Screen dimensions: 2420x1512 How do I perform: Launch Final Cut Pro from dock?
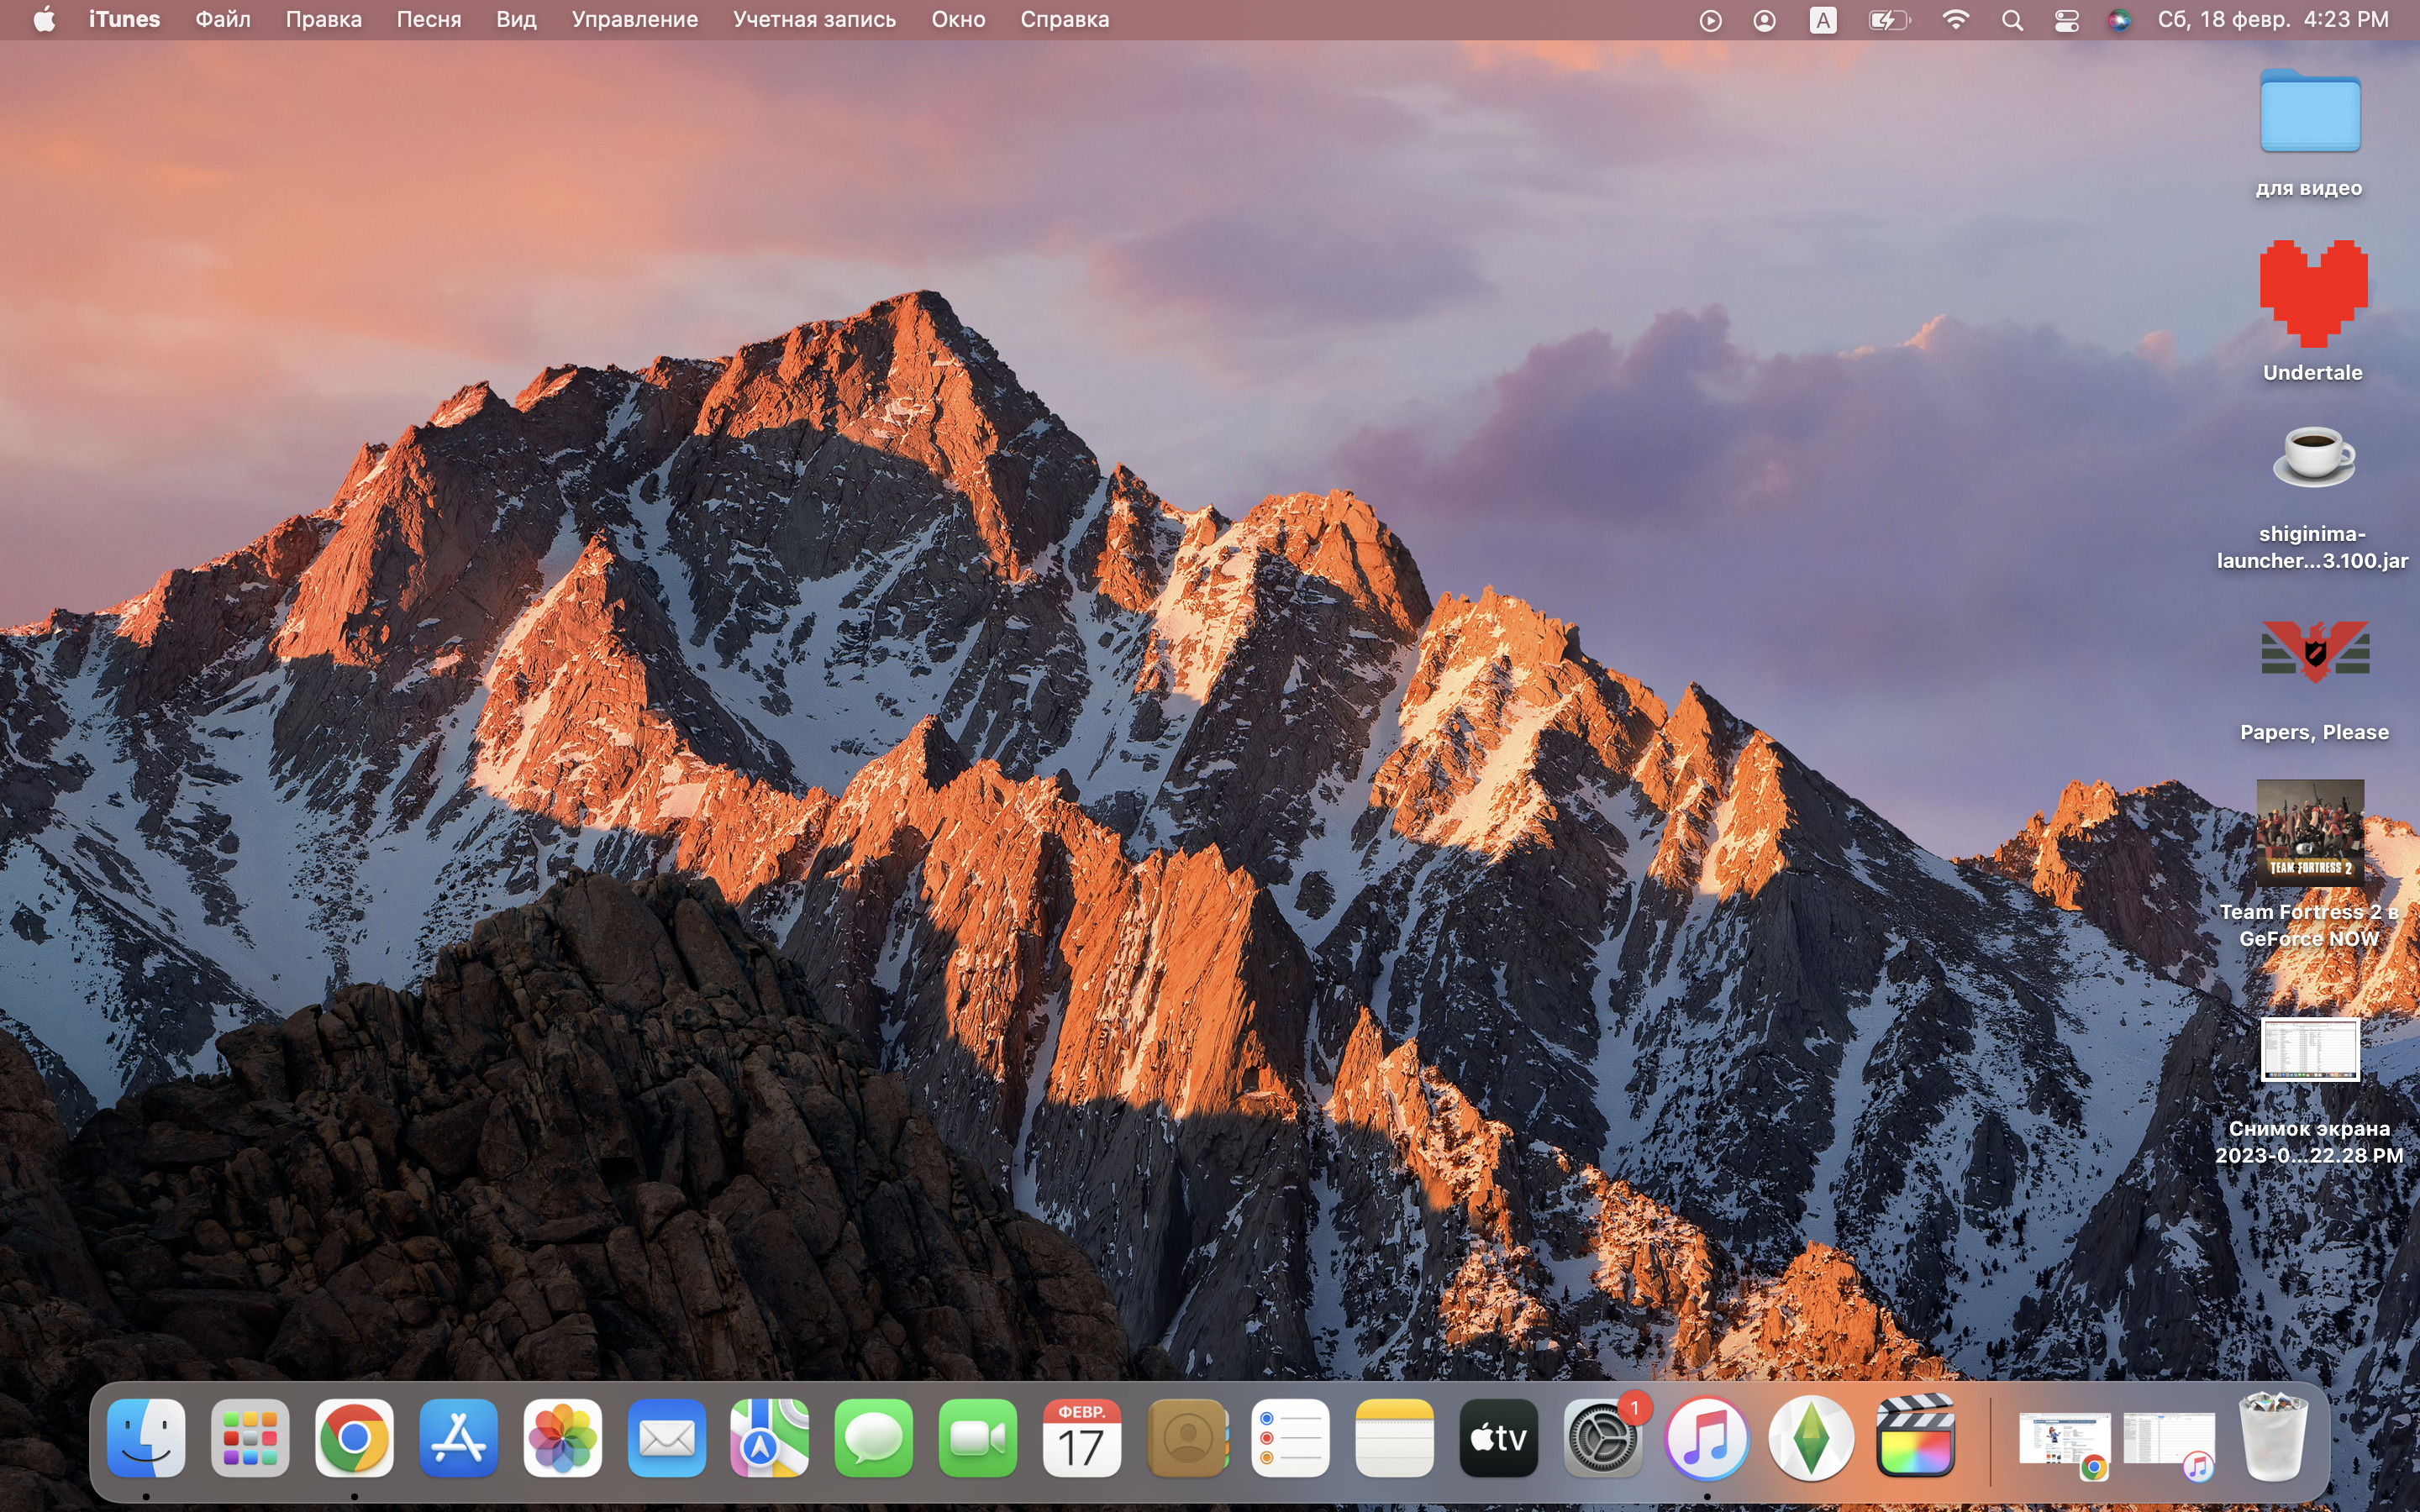pyautogui.click(x=1915, y=1438)
